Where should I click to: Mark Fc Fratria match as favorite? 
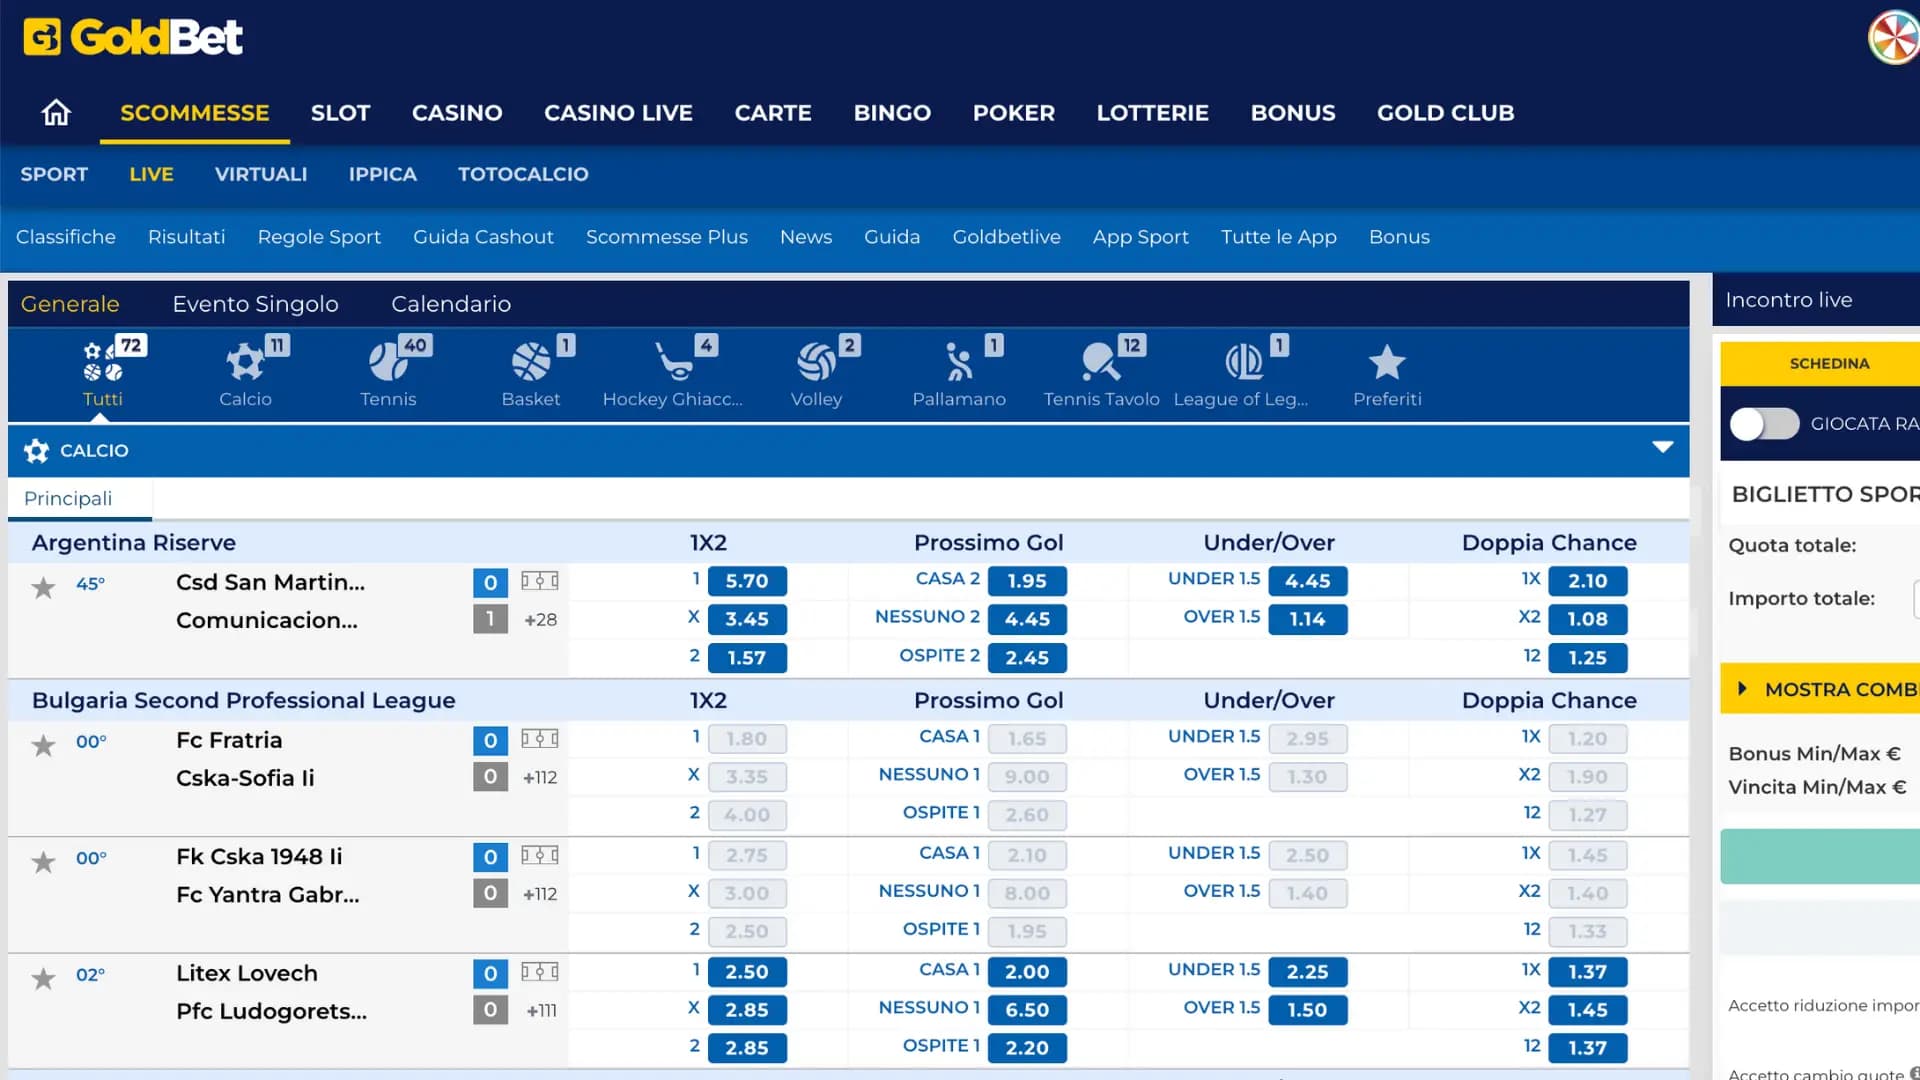pos(43,745)
